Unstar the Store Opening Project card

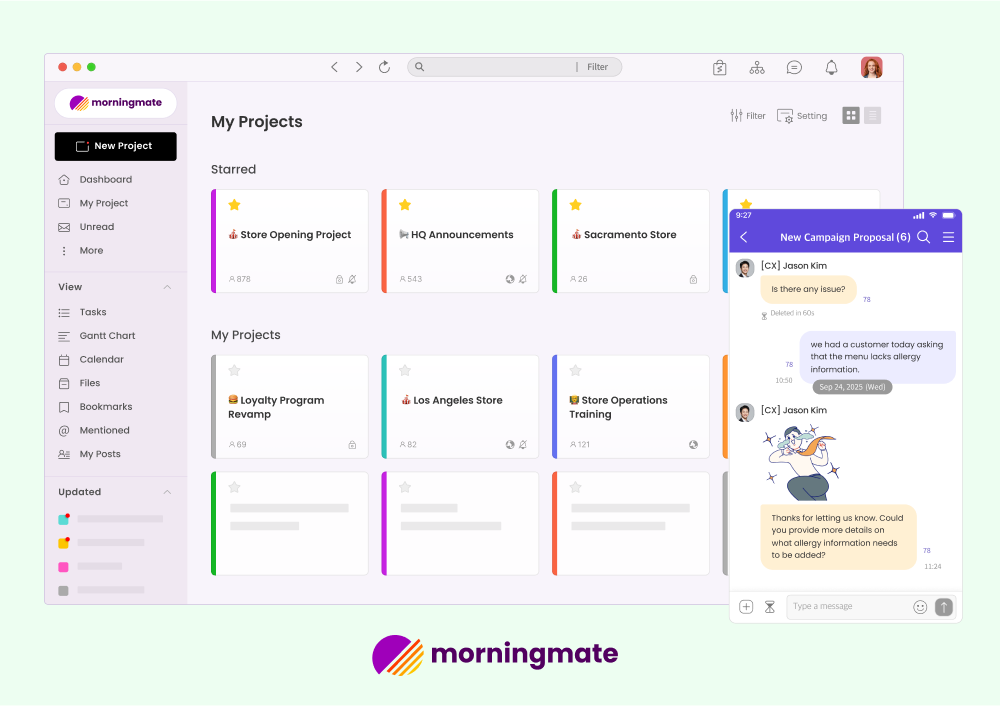tap(234, 205)
